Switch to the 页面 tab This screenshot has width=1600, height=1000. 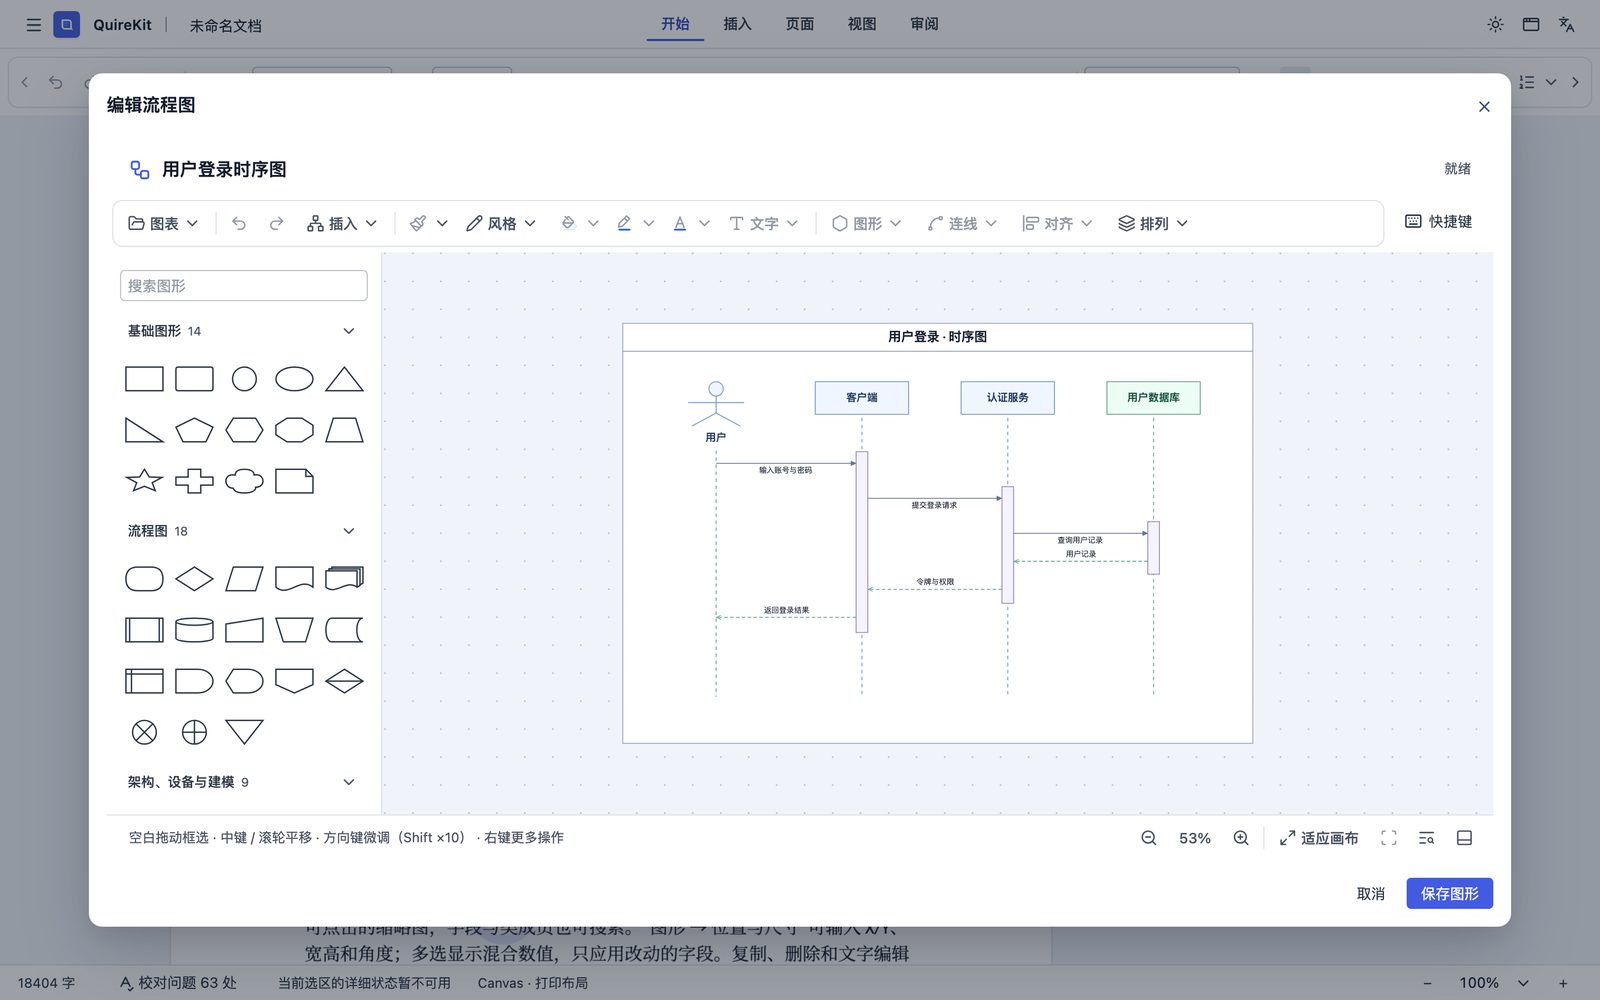tap(800, 24)
